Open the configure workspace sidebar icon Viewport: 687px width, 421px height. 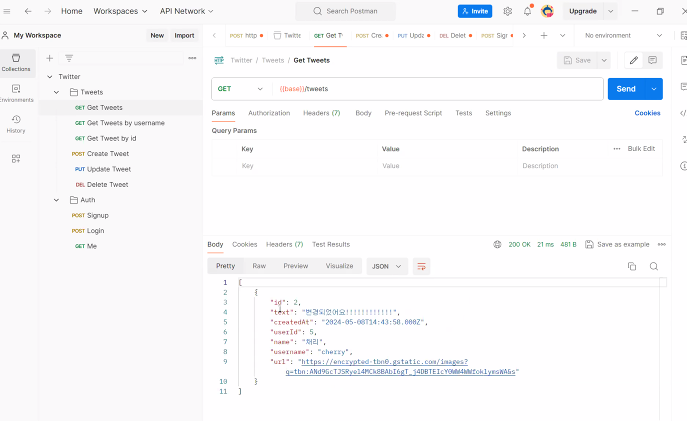(16, 159)
